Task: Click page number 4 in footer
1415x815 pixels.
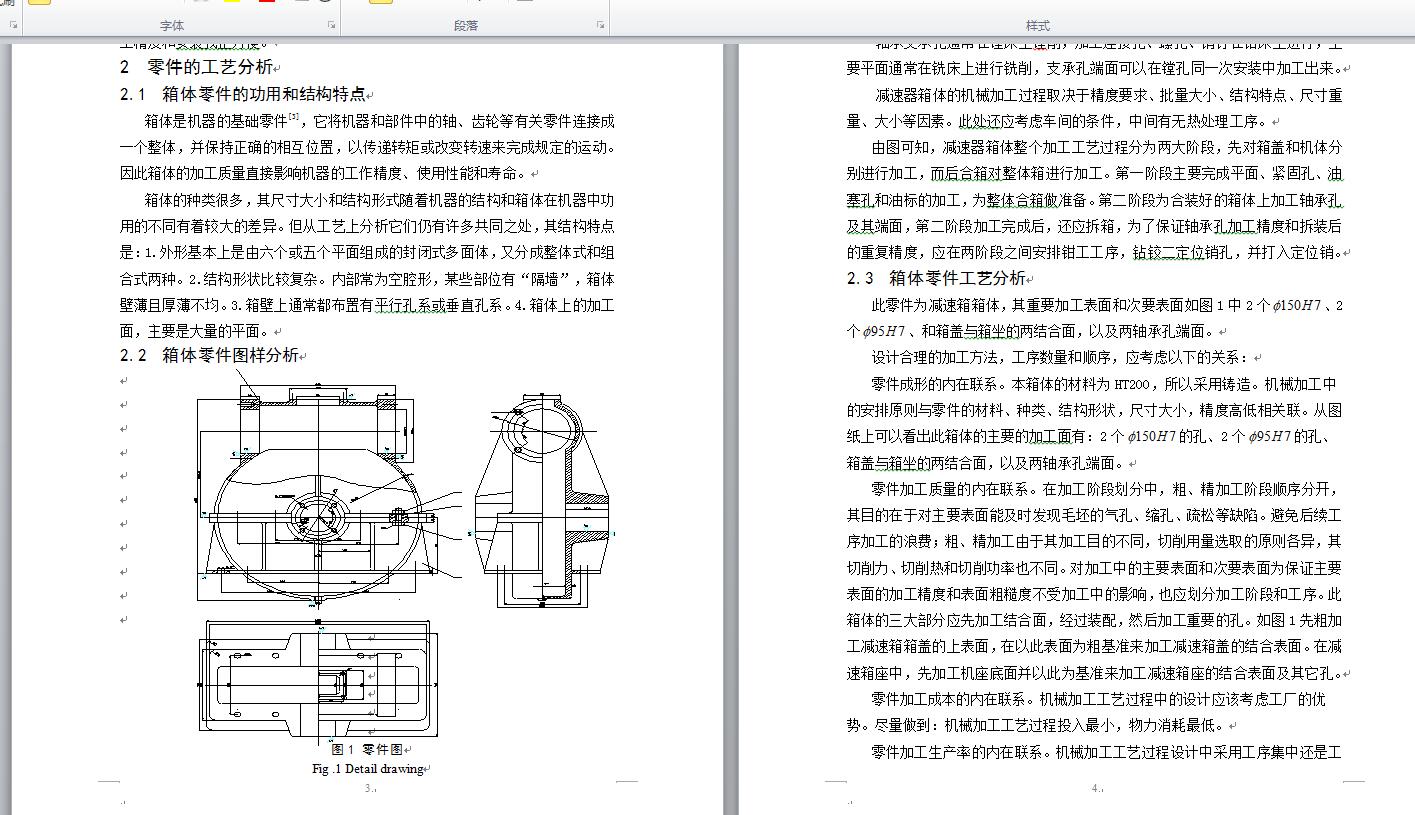Action: coord(1095,789)
